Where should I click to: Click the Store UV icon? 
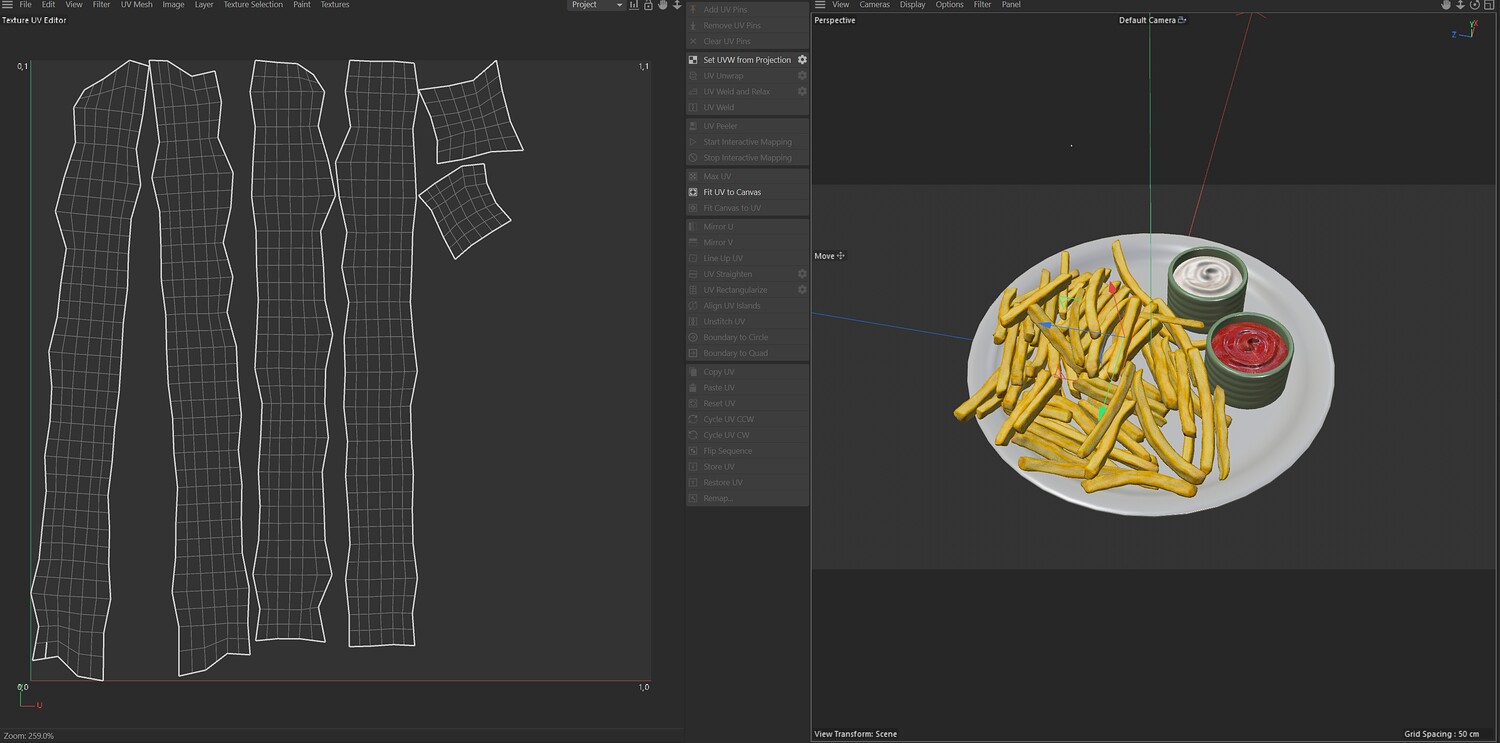pos(694,467)
